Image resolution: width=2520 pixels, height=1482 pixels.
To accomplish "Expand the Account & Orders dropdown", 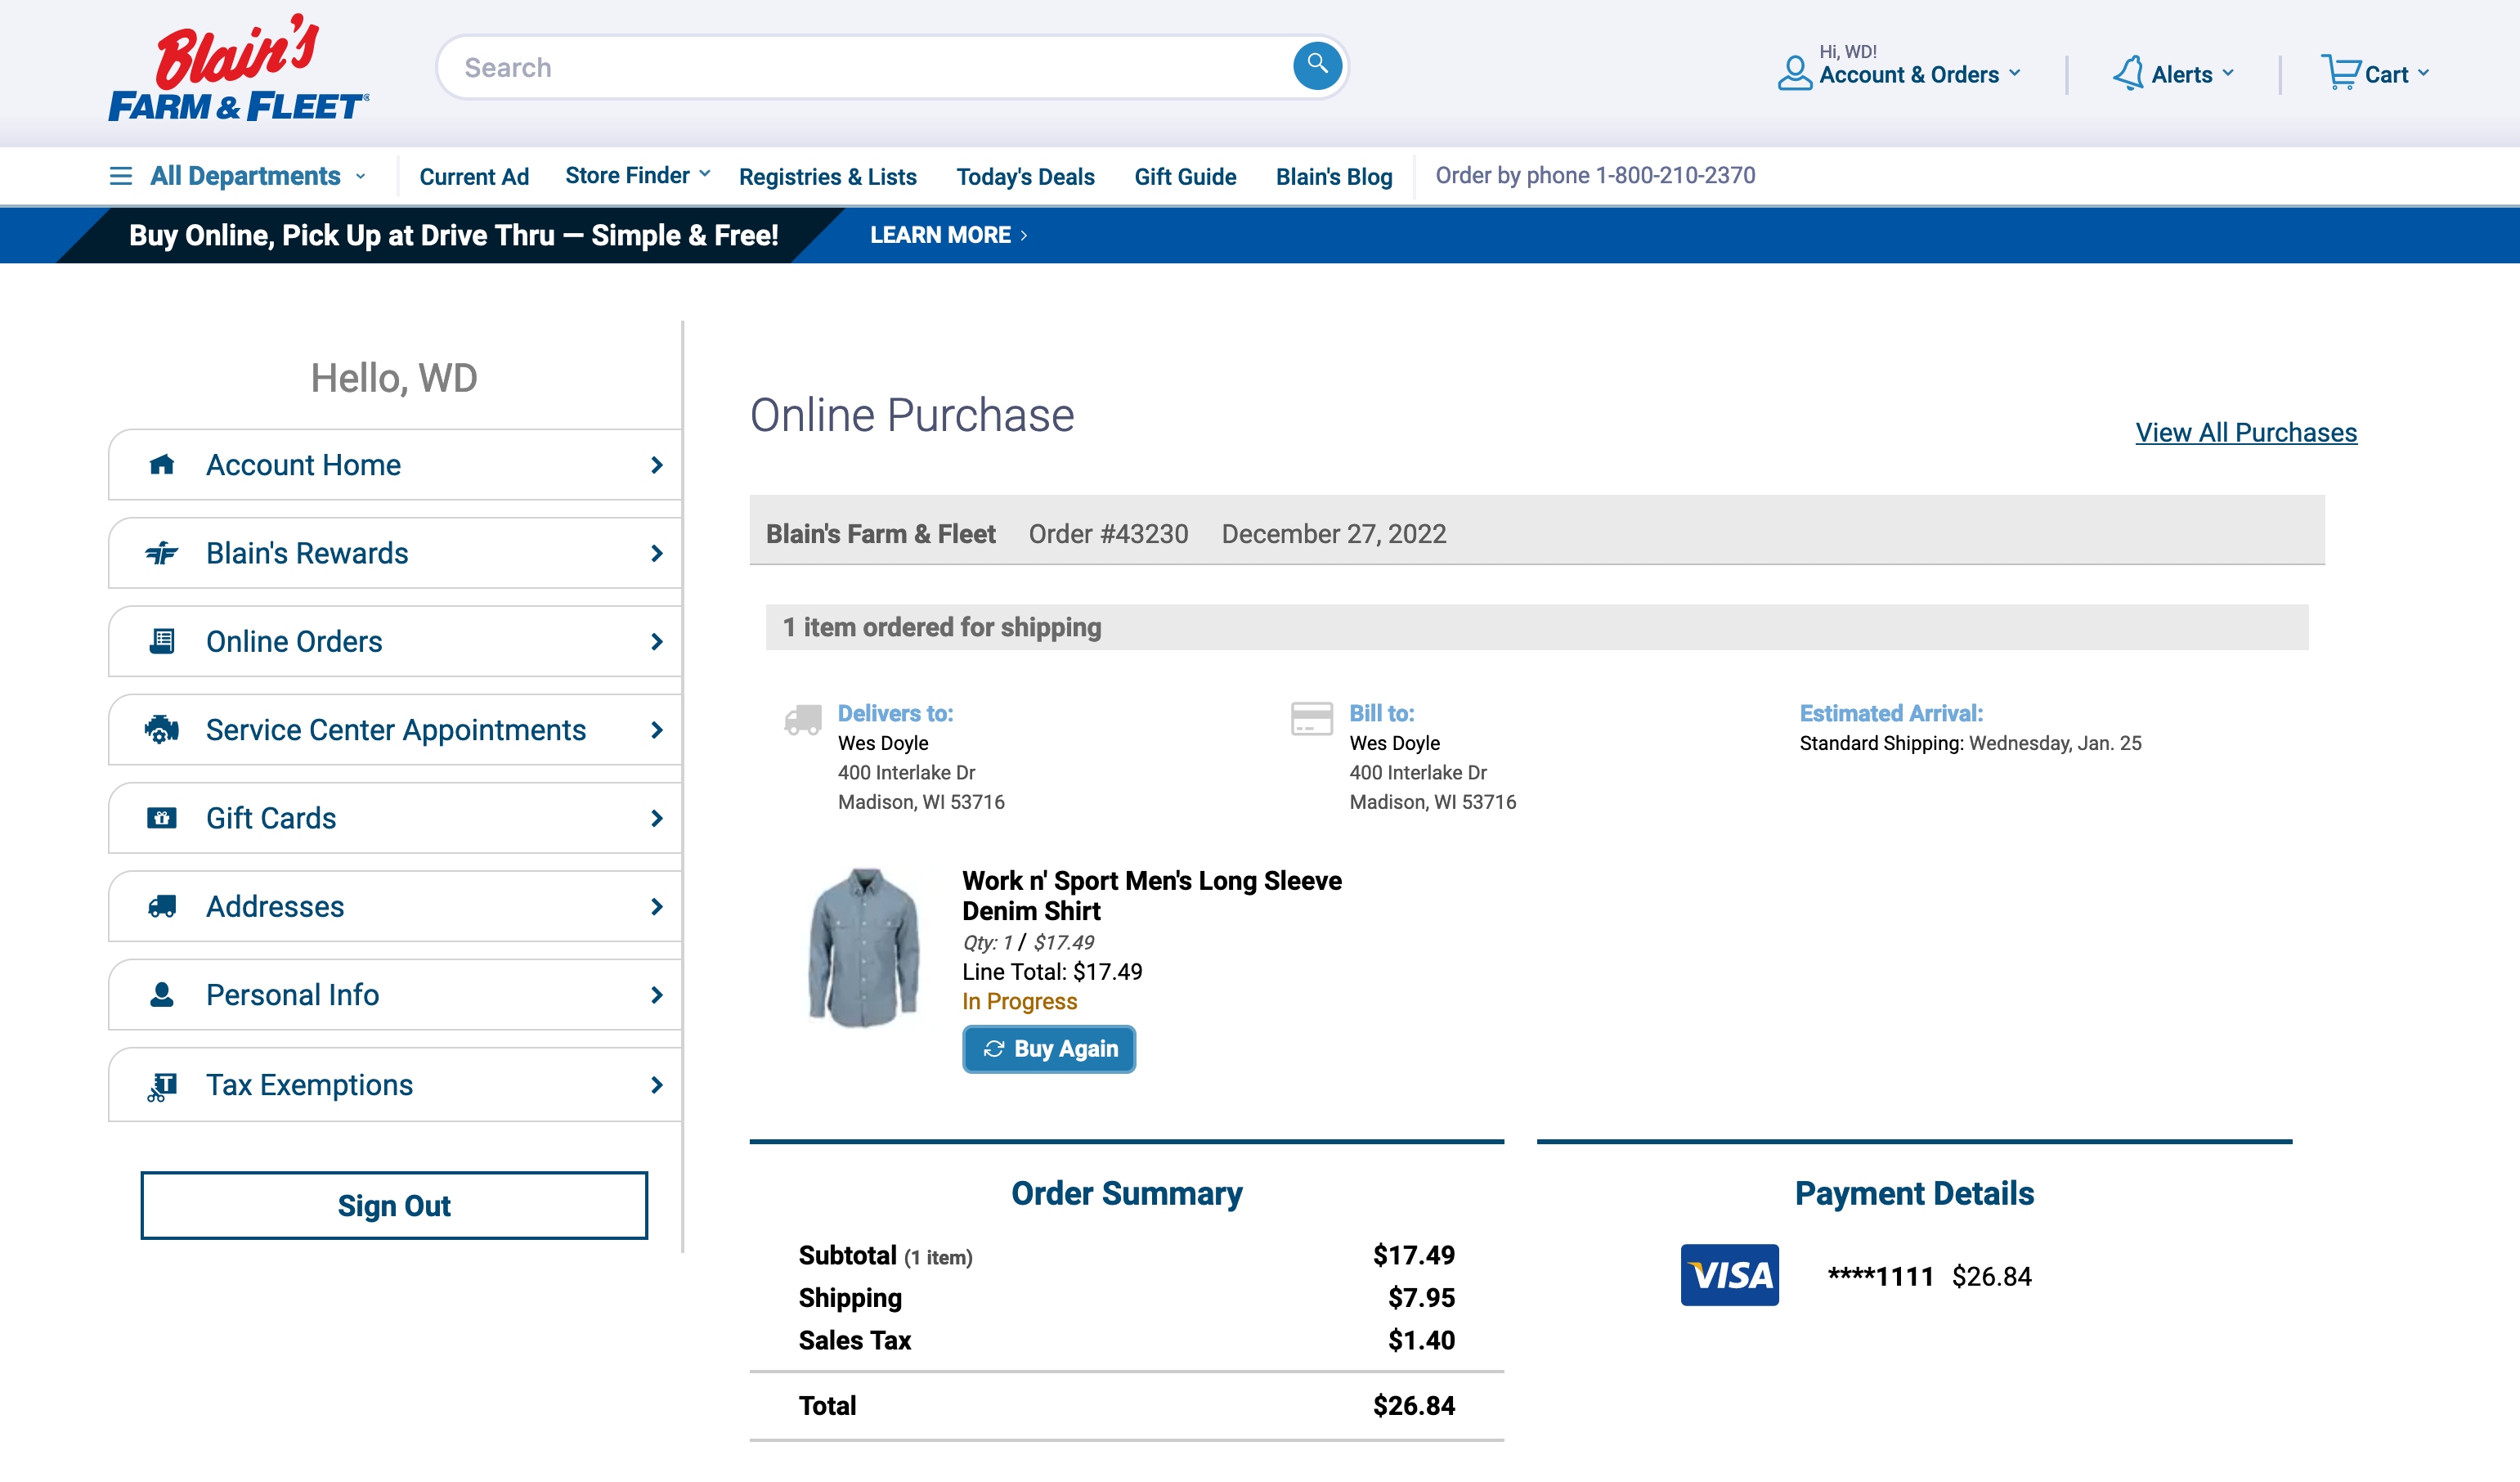I will click(1920, 74).
